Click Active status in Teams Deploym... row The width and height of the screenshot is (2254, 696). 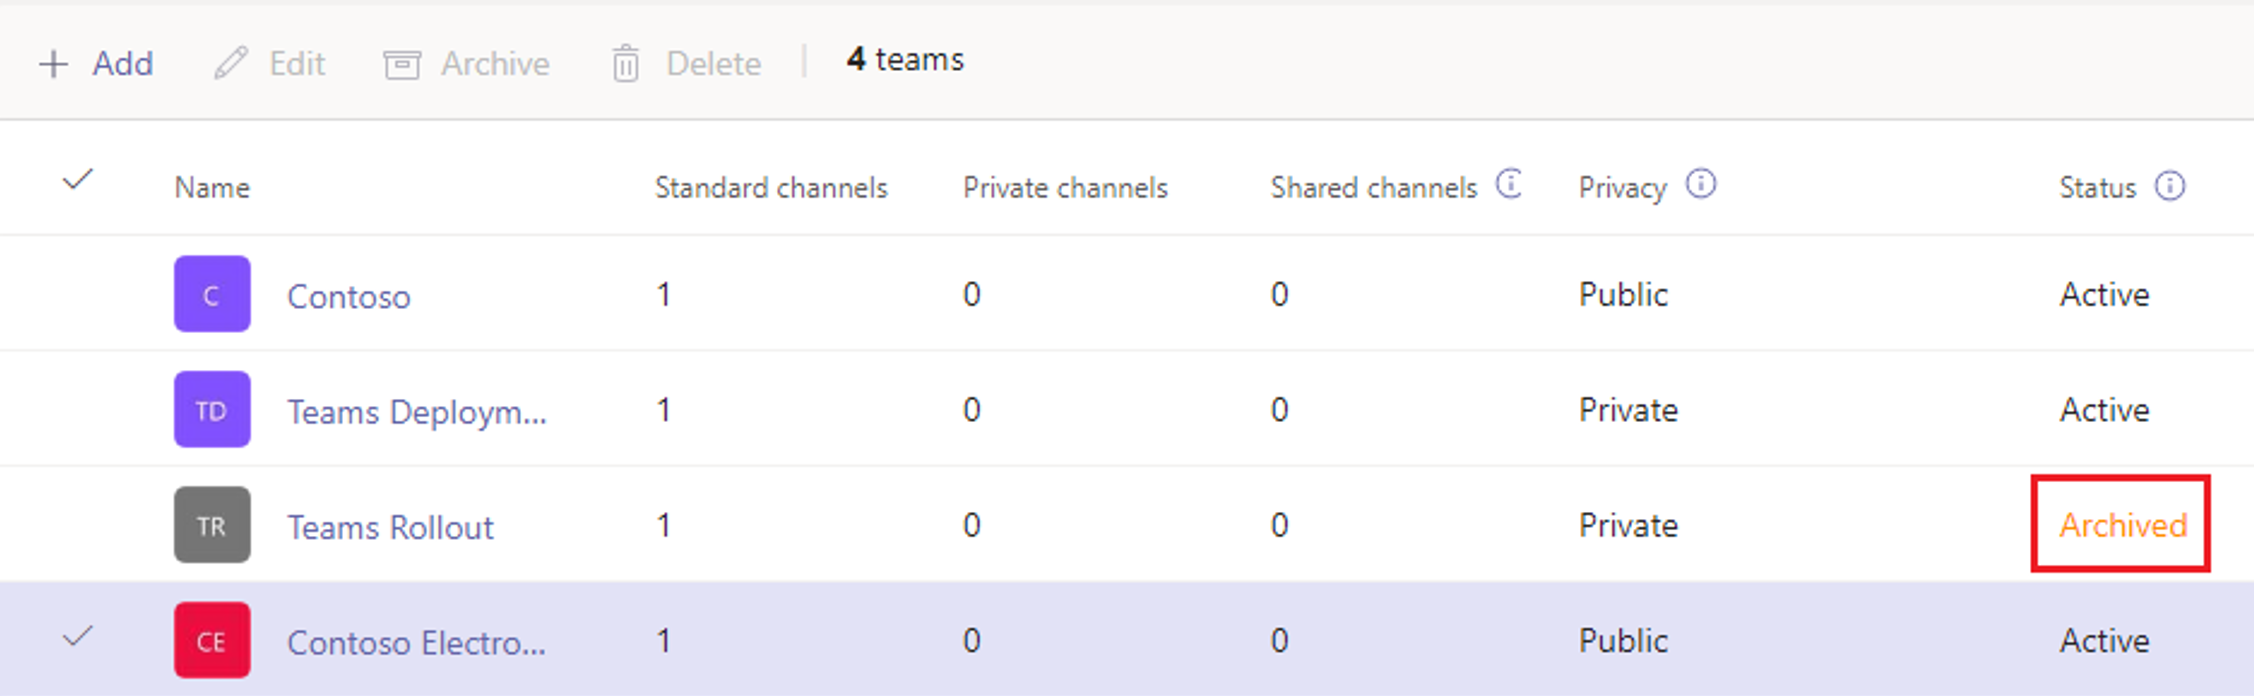point(2104,409)
